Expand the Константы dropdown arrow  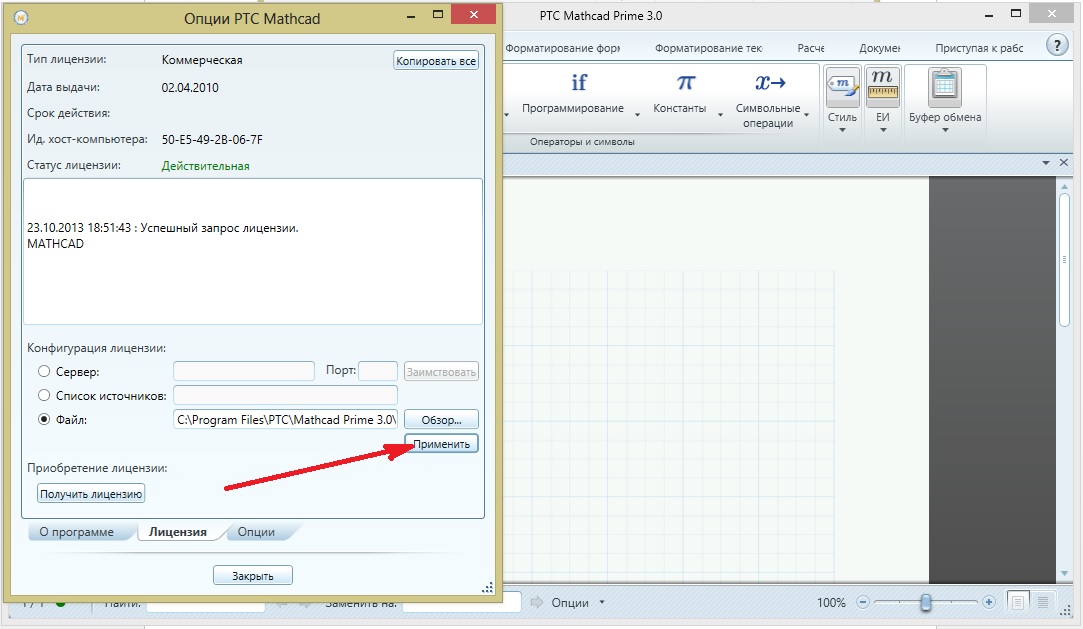pos(720,115)
